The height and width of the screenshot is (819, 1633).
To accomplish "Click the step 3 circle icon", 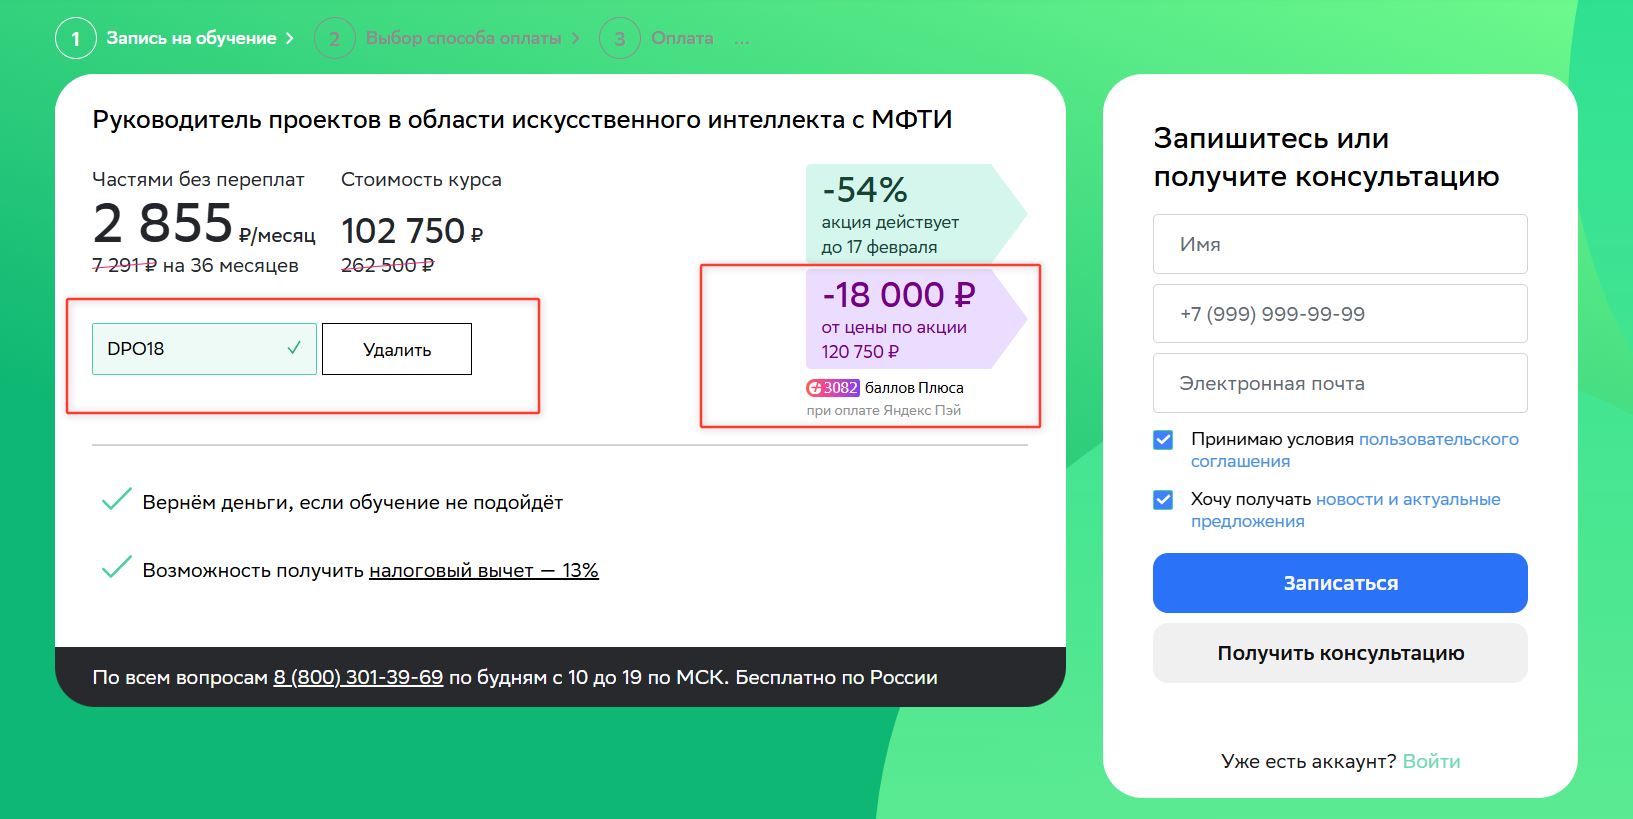I will tap(619, 39).
